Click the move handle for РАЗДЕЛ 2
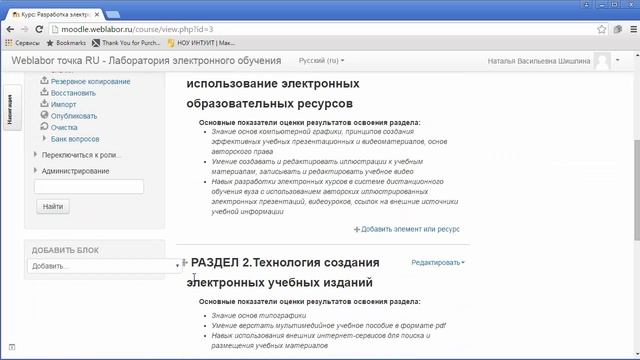Image resolution: width=640 pixels, height=360 pixels. tap(184, 262)
